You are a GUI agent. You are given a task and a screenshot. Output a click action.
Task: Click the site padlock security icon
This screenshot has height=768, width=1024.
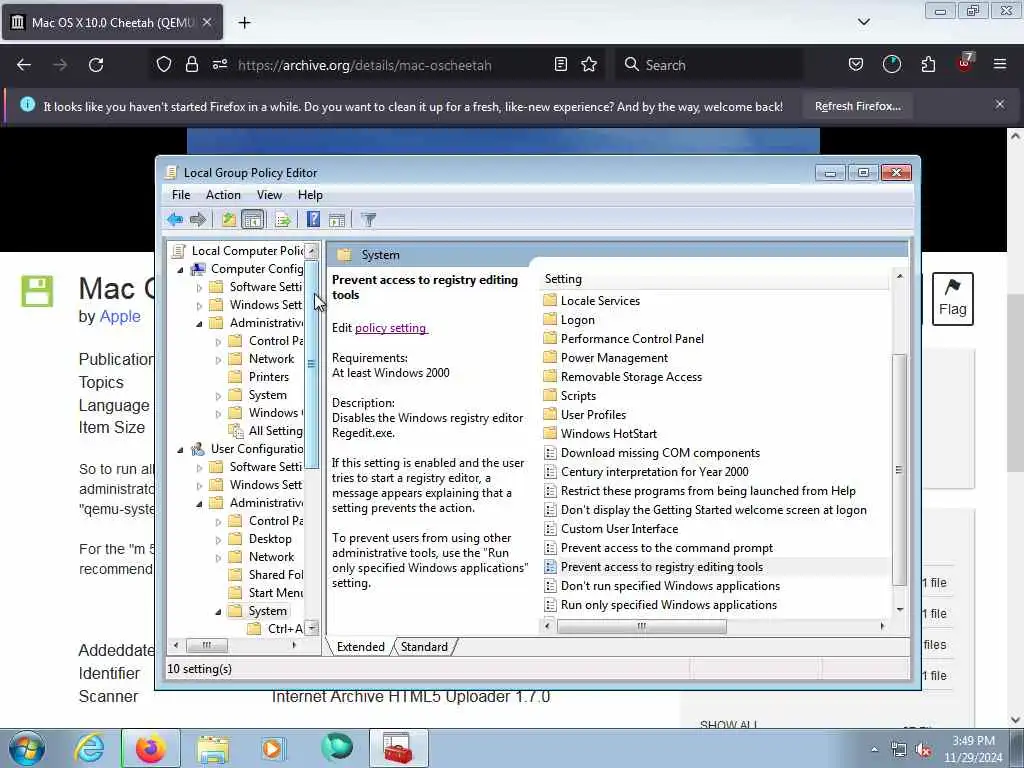click(x=191, y=64)
